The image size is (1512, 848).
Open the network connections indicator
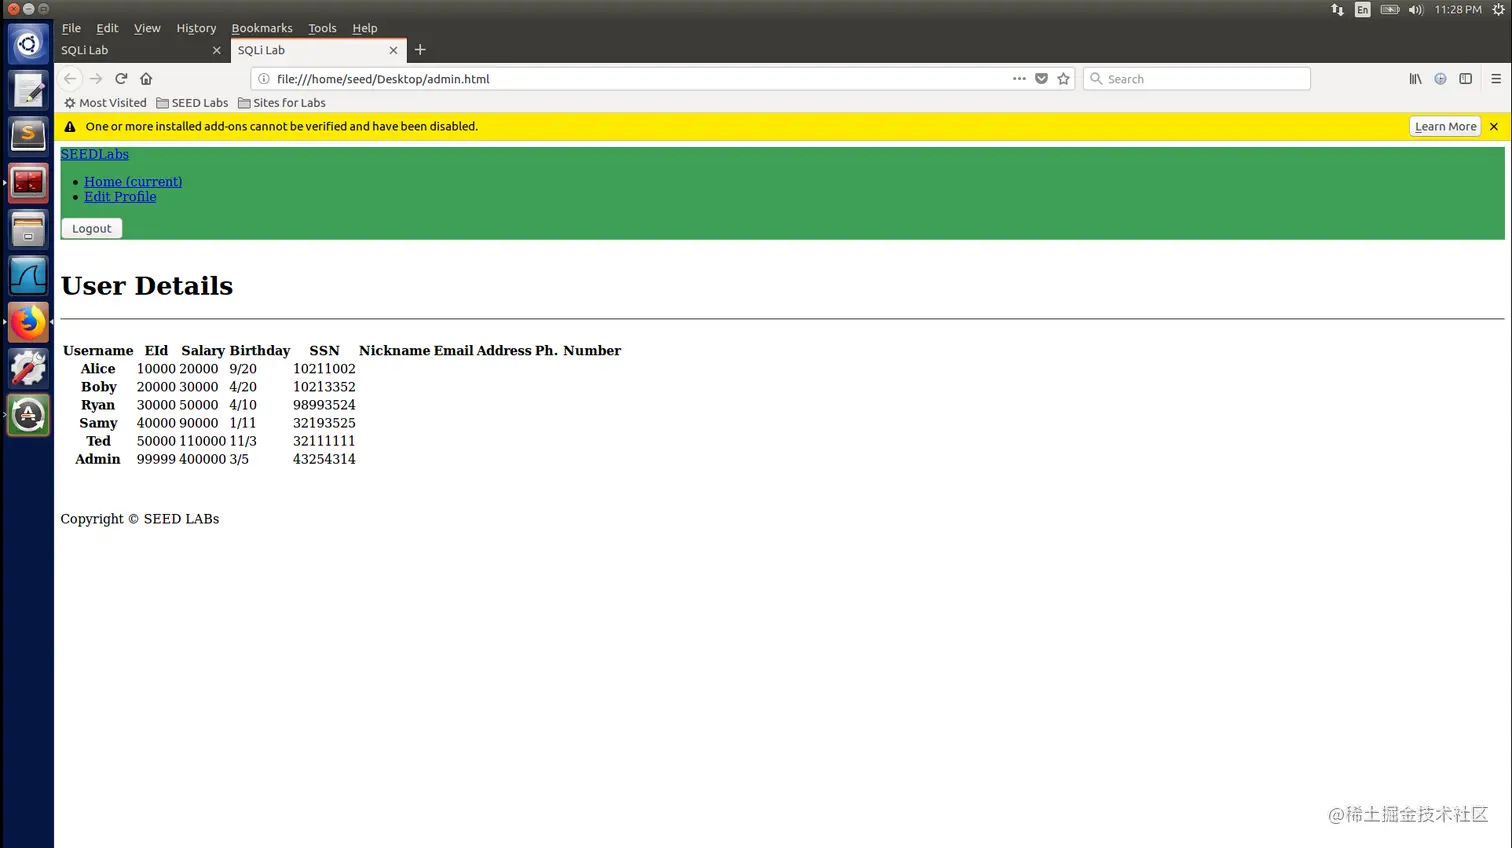tap(1337, 10)
